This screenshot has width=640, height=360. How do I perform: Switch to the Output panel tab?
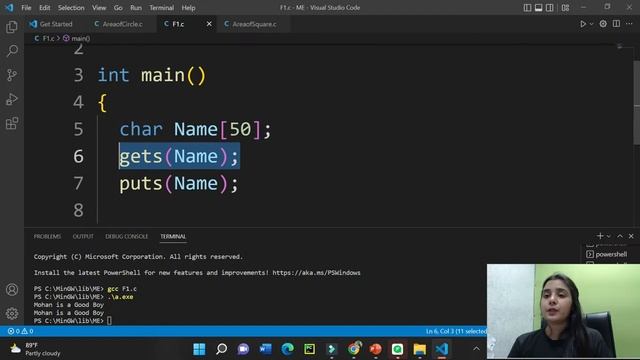[x=83, y=236]
